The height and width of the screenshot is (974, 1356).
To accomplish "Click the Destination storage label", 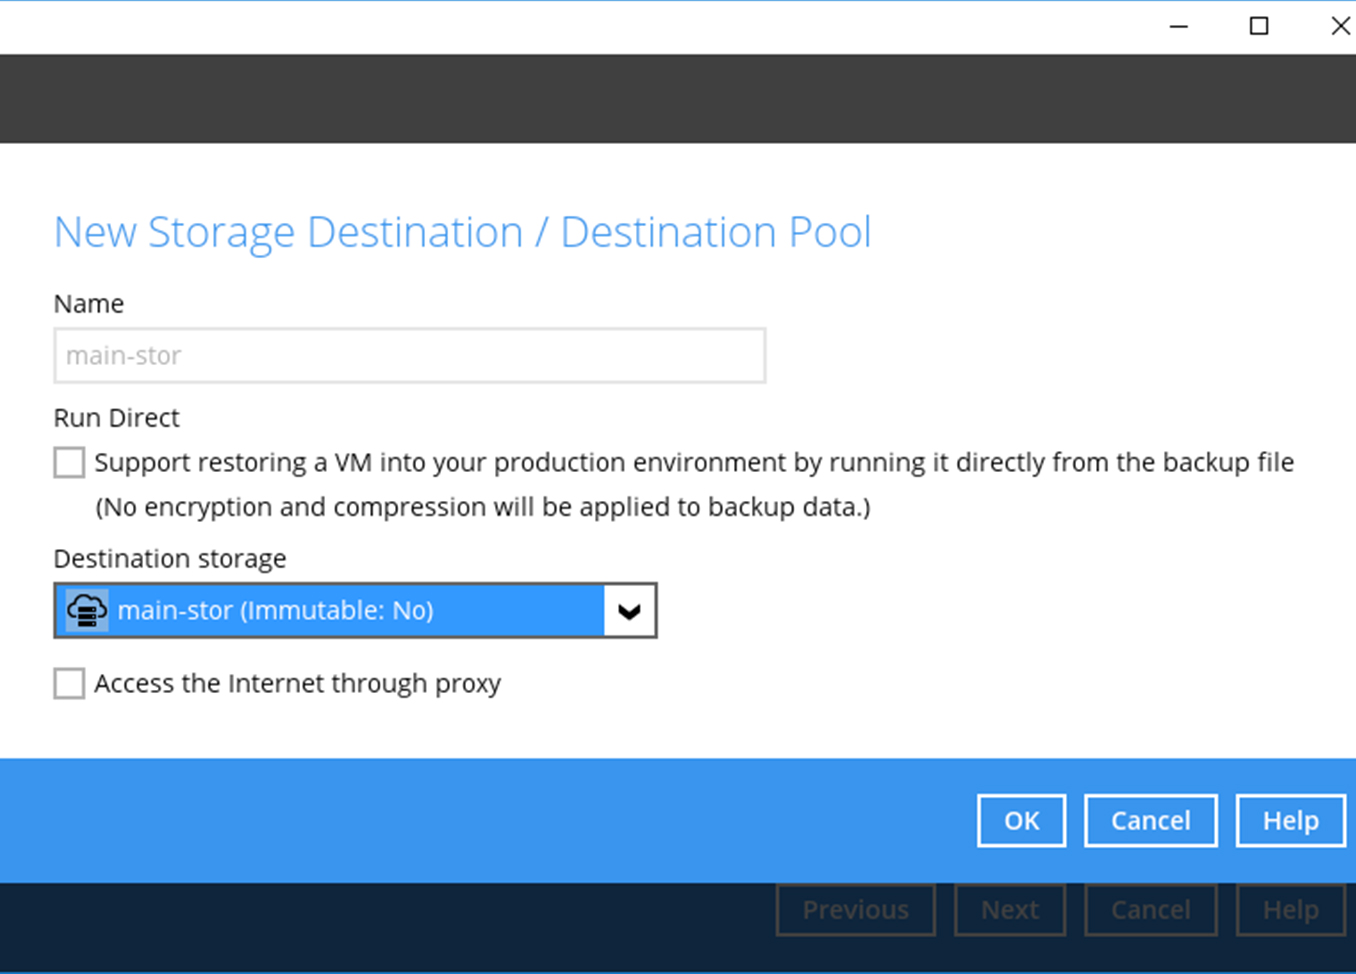I will pos(169,558).
